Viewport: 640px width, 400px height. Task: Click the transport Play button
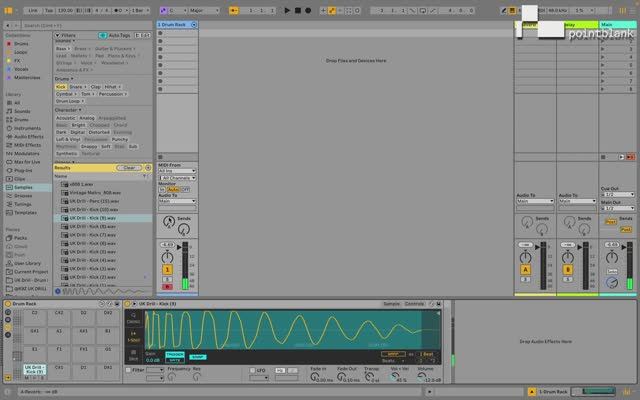tap(287, 11)
